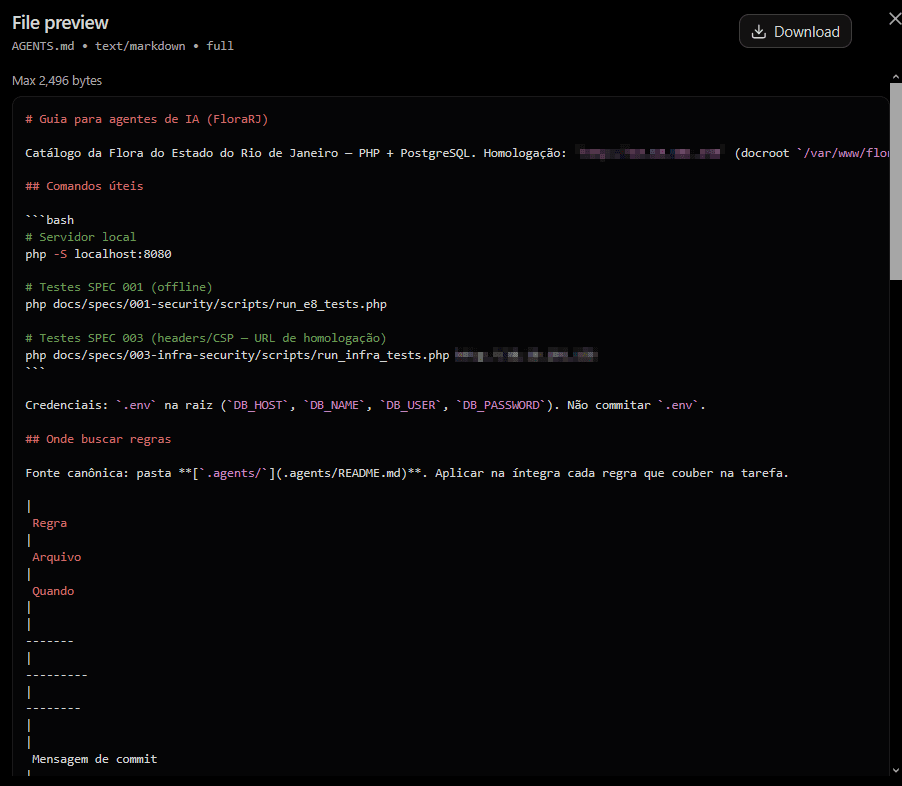The width and height of the screenshot is (902, 786).
Task: Click the "# Servidor local" comment
Action: pyautogui.click(x=81, y=237)
